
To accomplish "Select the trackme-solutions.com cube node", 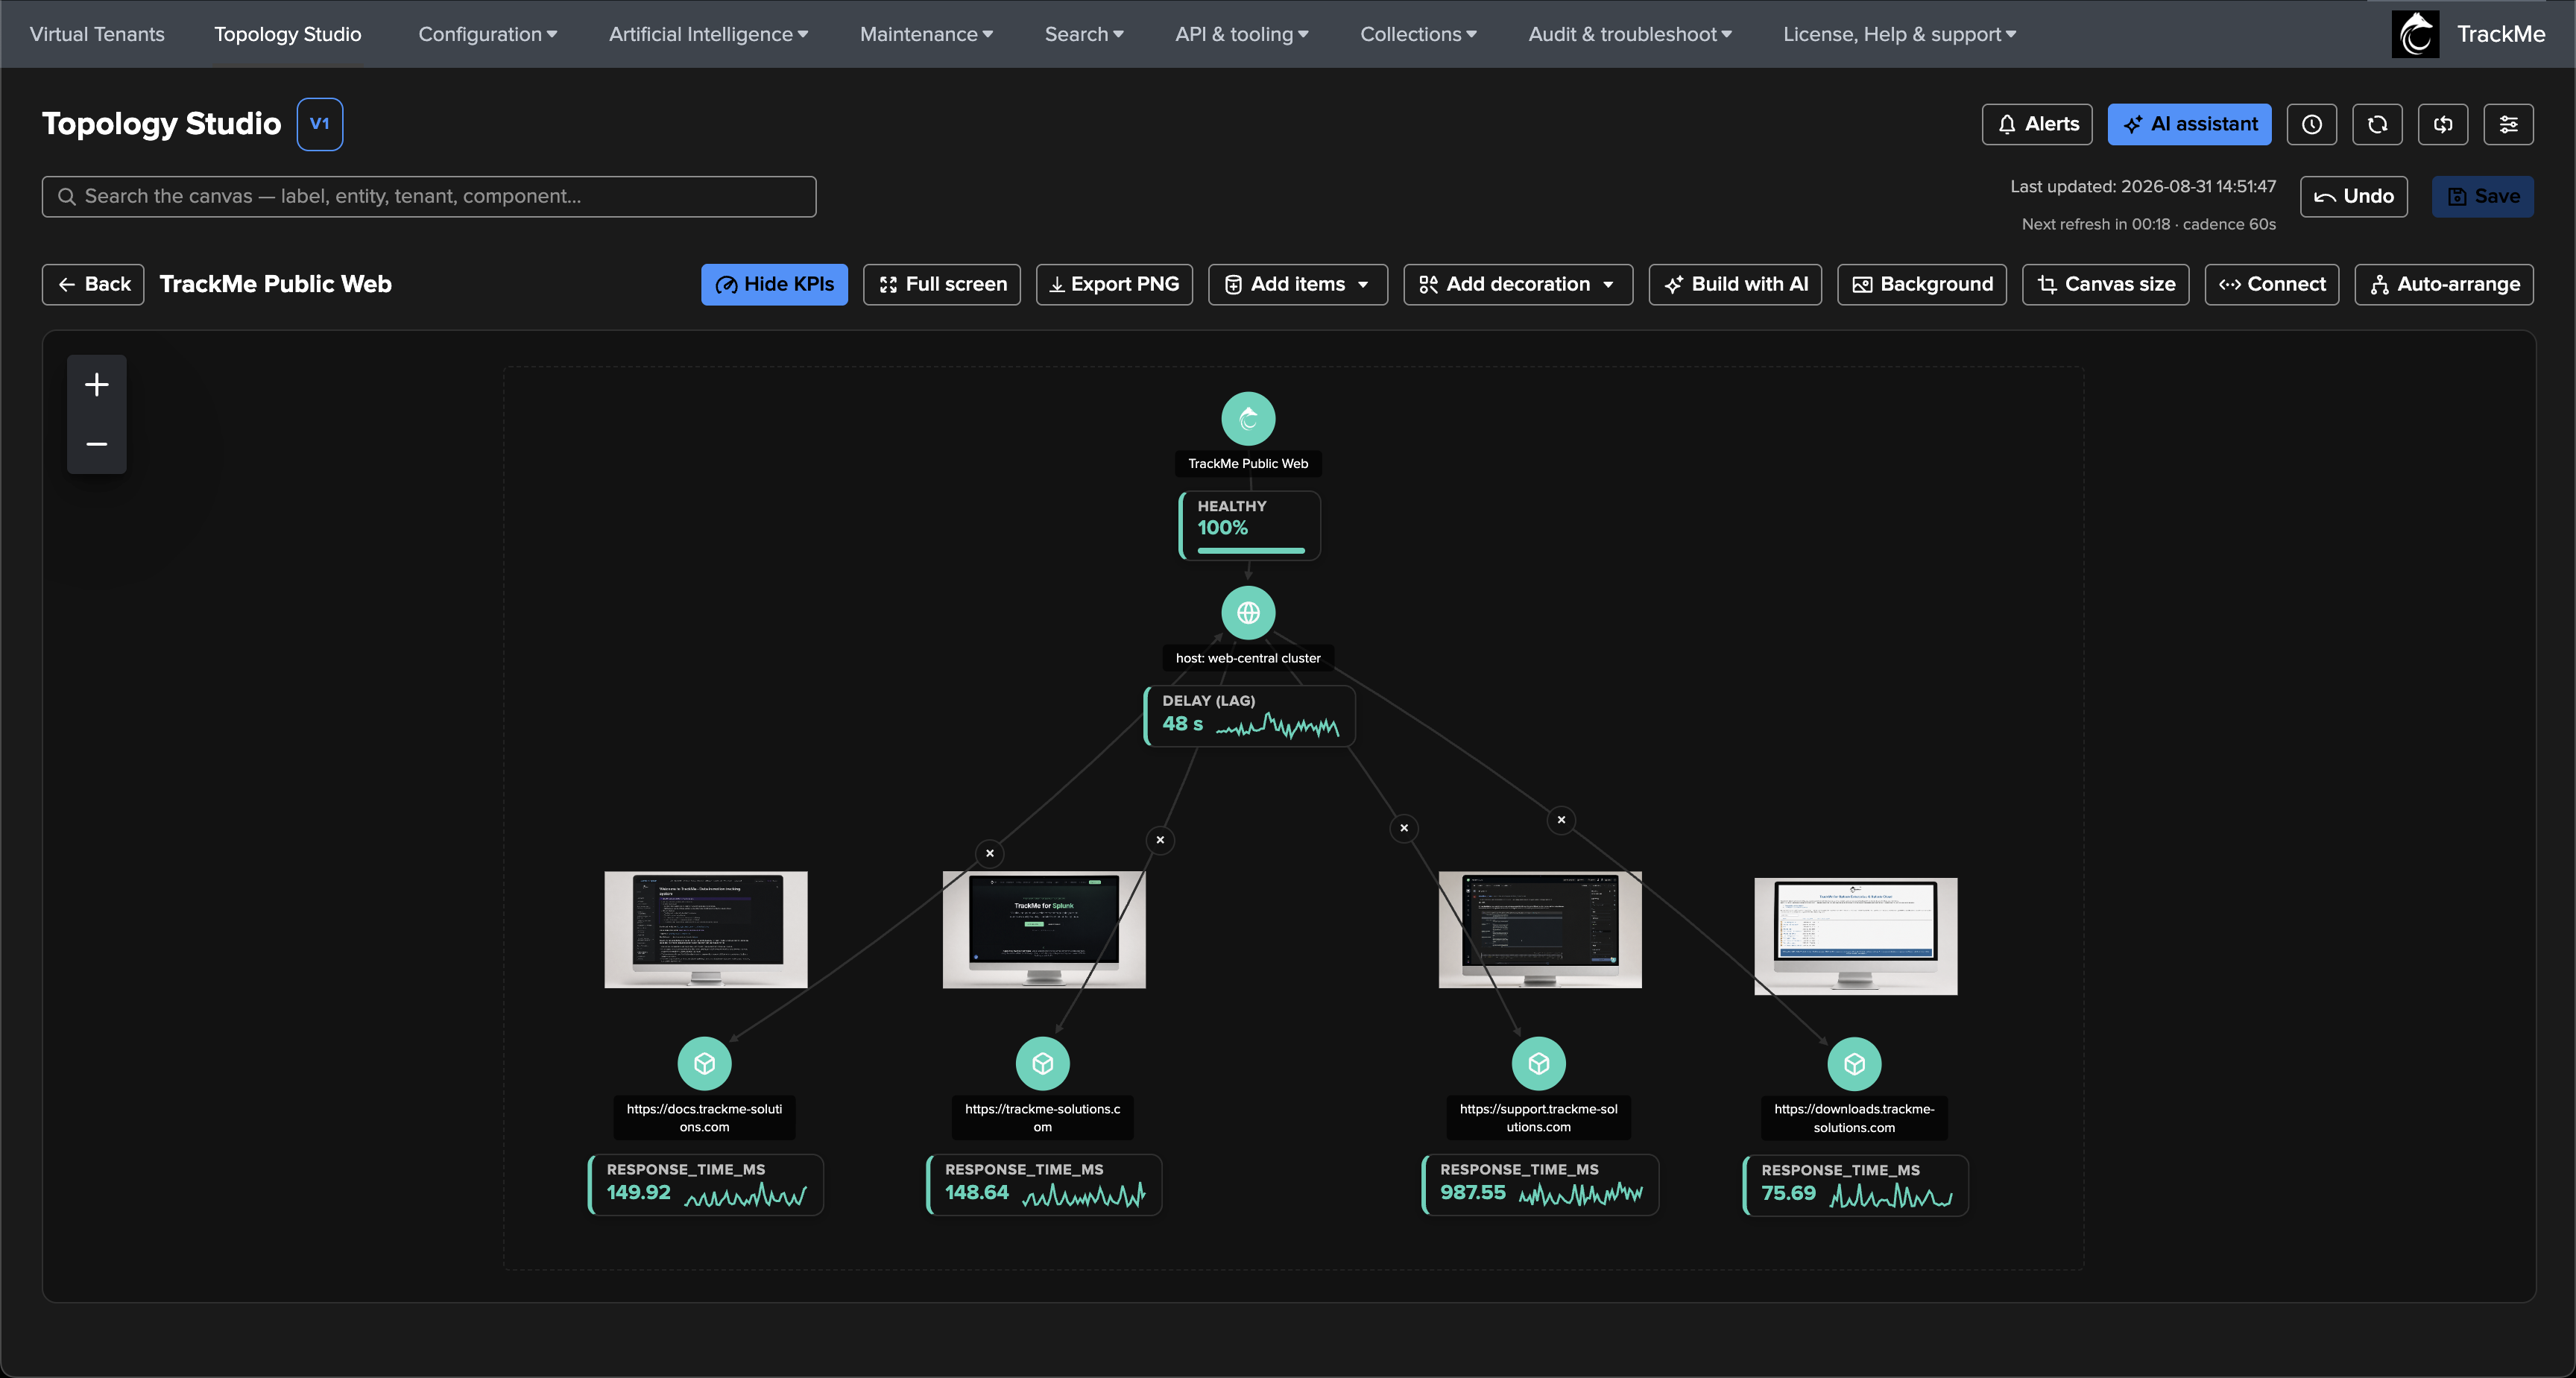I will point(1043,1064).
